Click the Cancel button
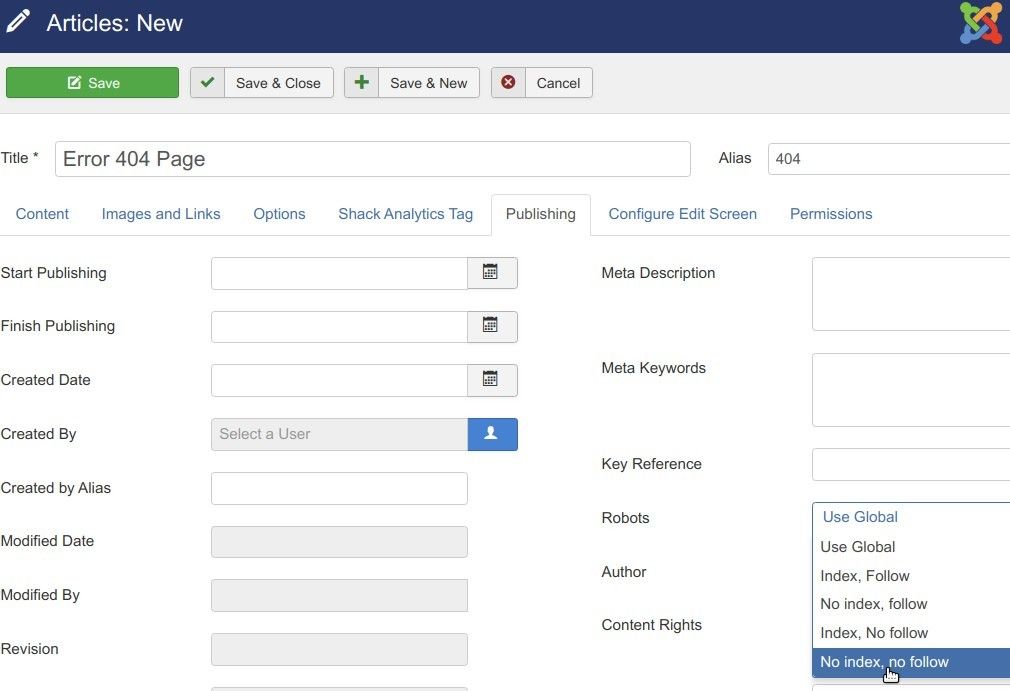The height and width of the screenshot is (691, 1010). pos(557,83)
